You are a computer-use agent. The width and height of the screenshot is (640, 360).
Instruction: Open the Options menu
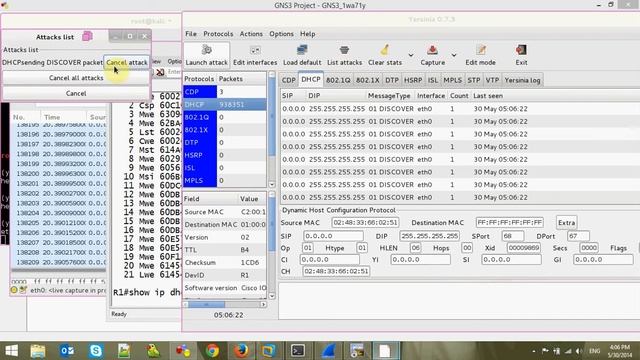(x=281, y=34)
